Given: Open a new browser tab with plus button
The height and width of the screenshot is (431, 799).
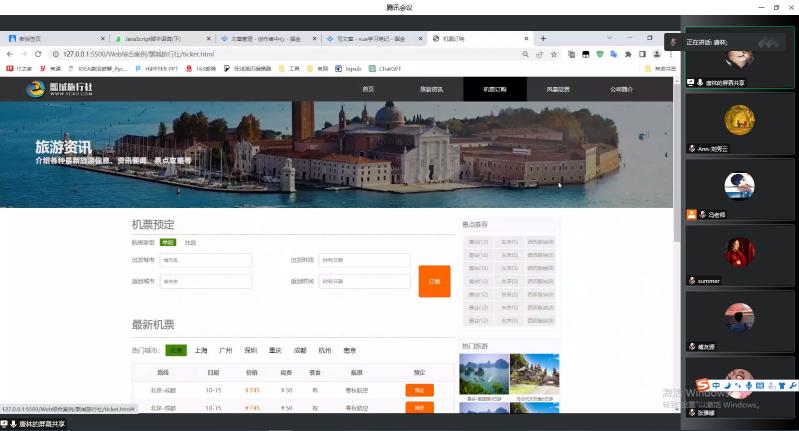Looking at the screenshot, I should [x=544, y=38].
